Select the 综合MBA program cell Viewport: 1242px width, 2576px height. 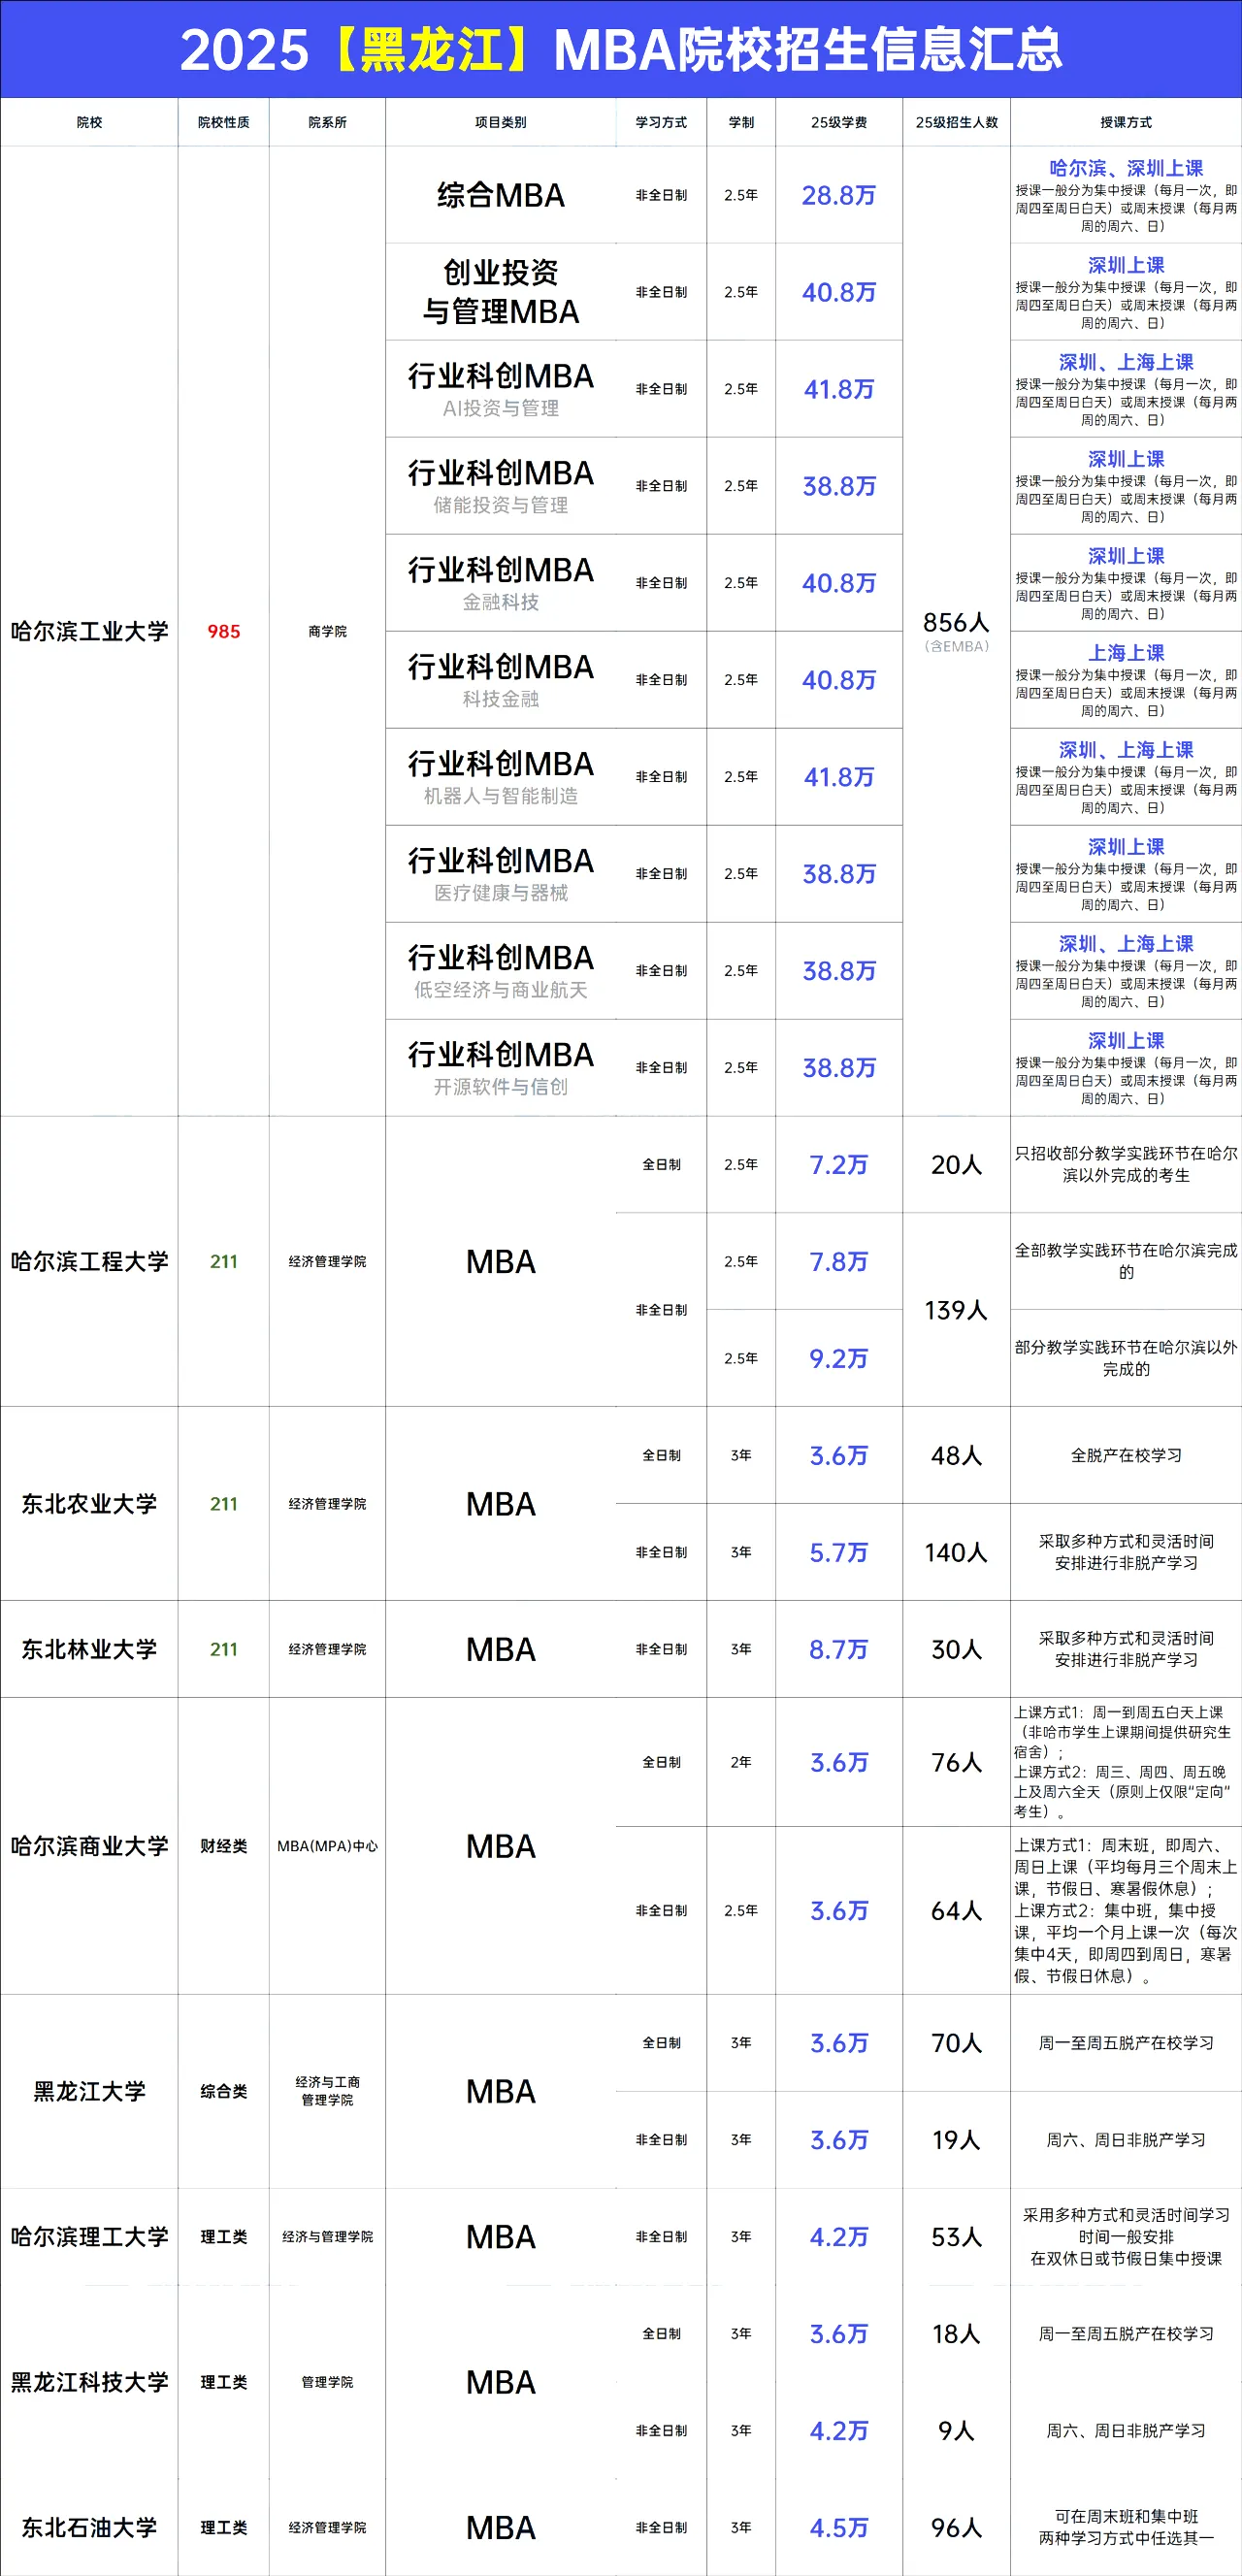tap(501, 195)
